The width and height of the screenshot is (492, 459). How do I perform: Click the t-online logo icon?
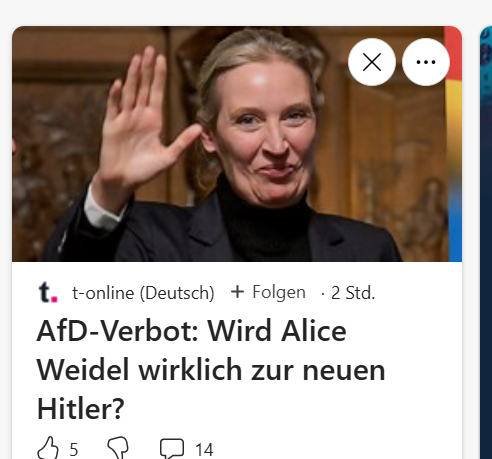(48, 292)
